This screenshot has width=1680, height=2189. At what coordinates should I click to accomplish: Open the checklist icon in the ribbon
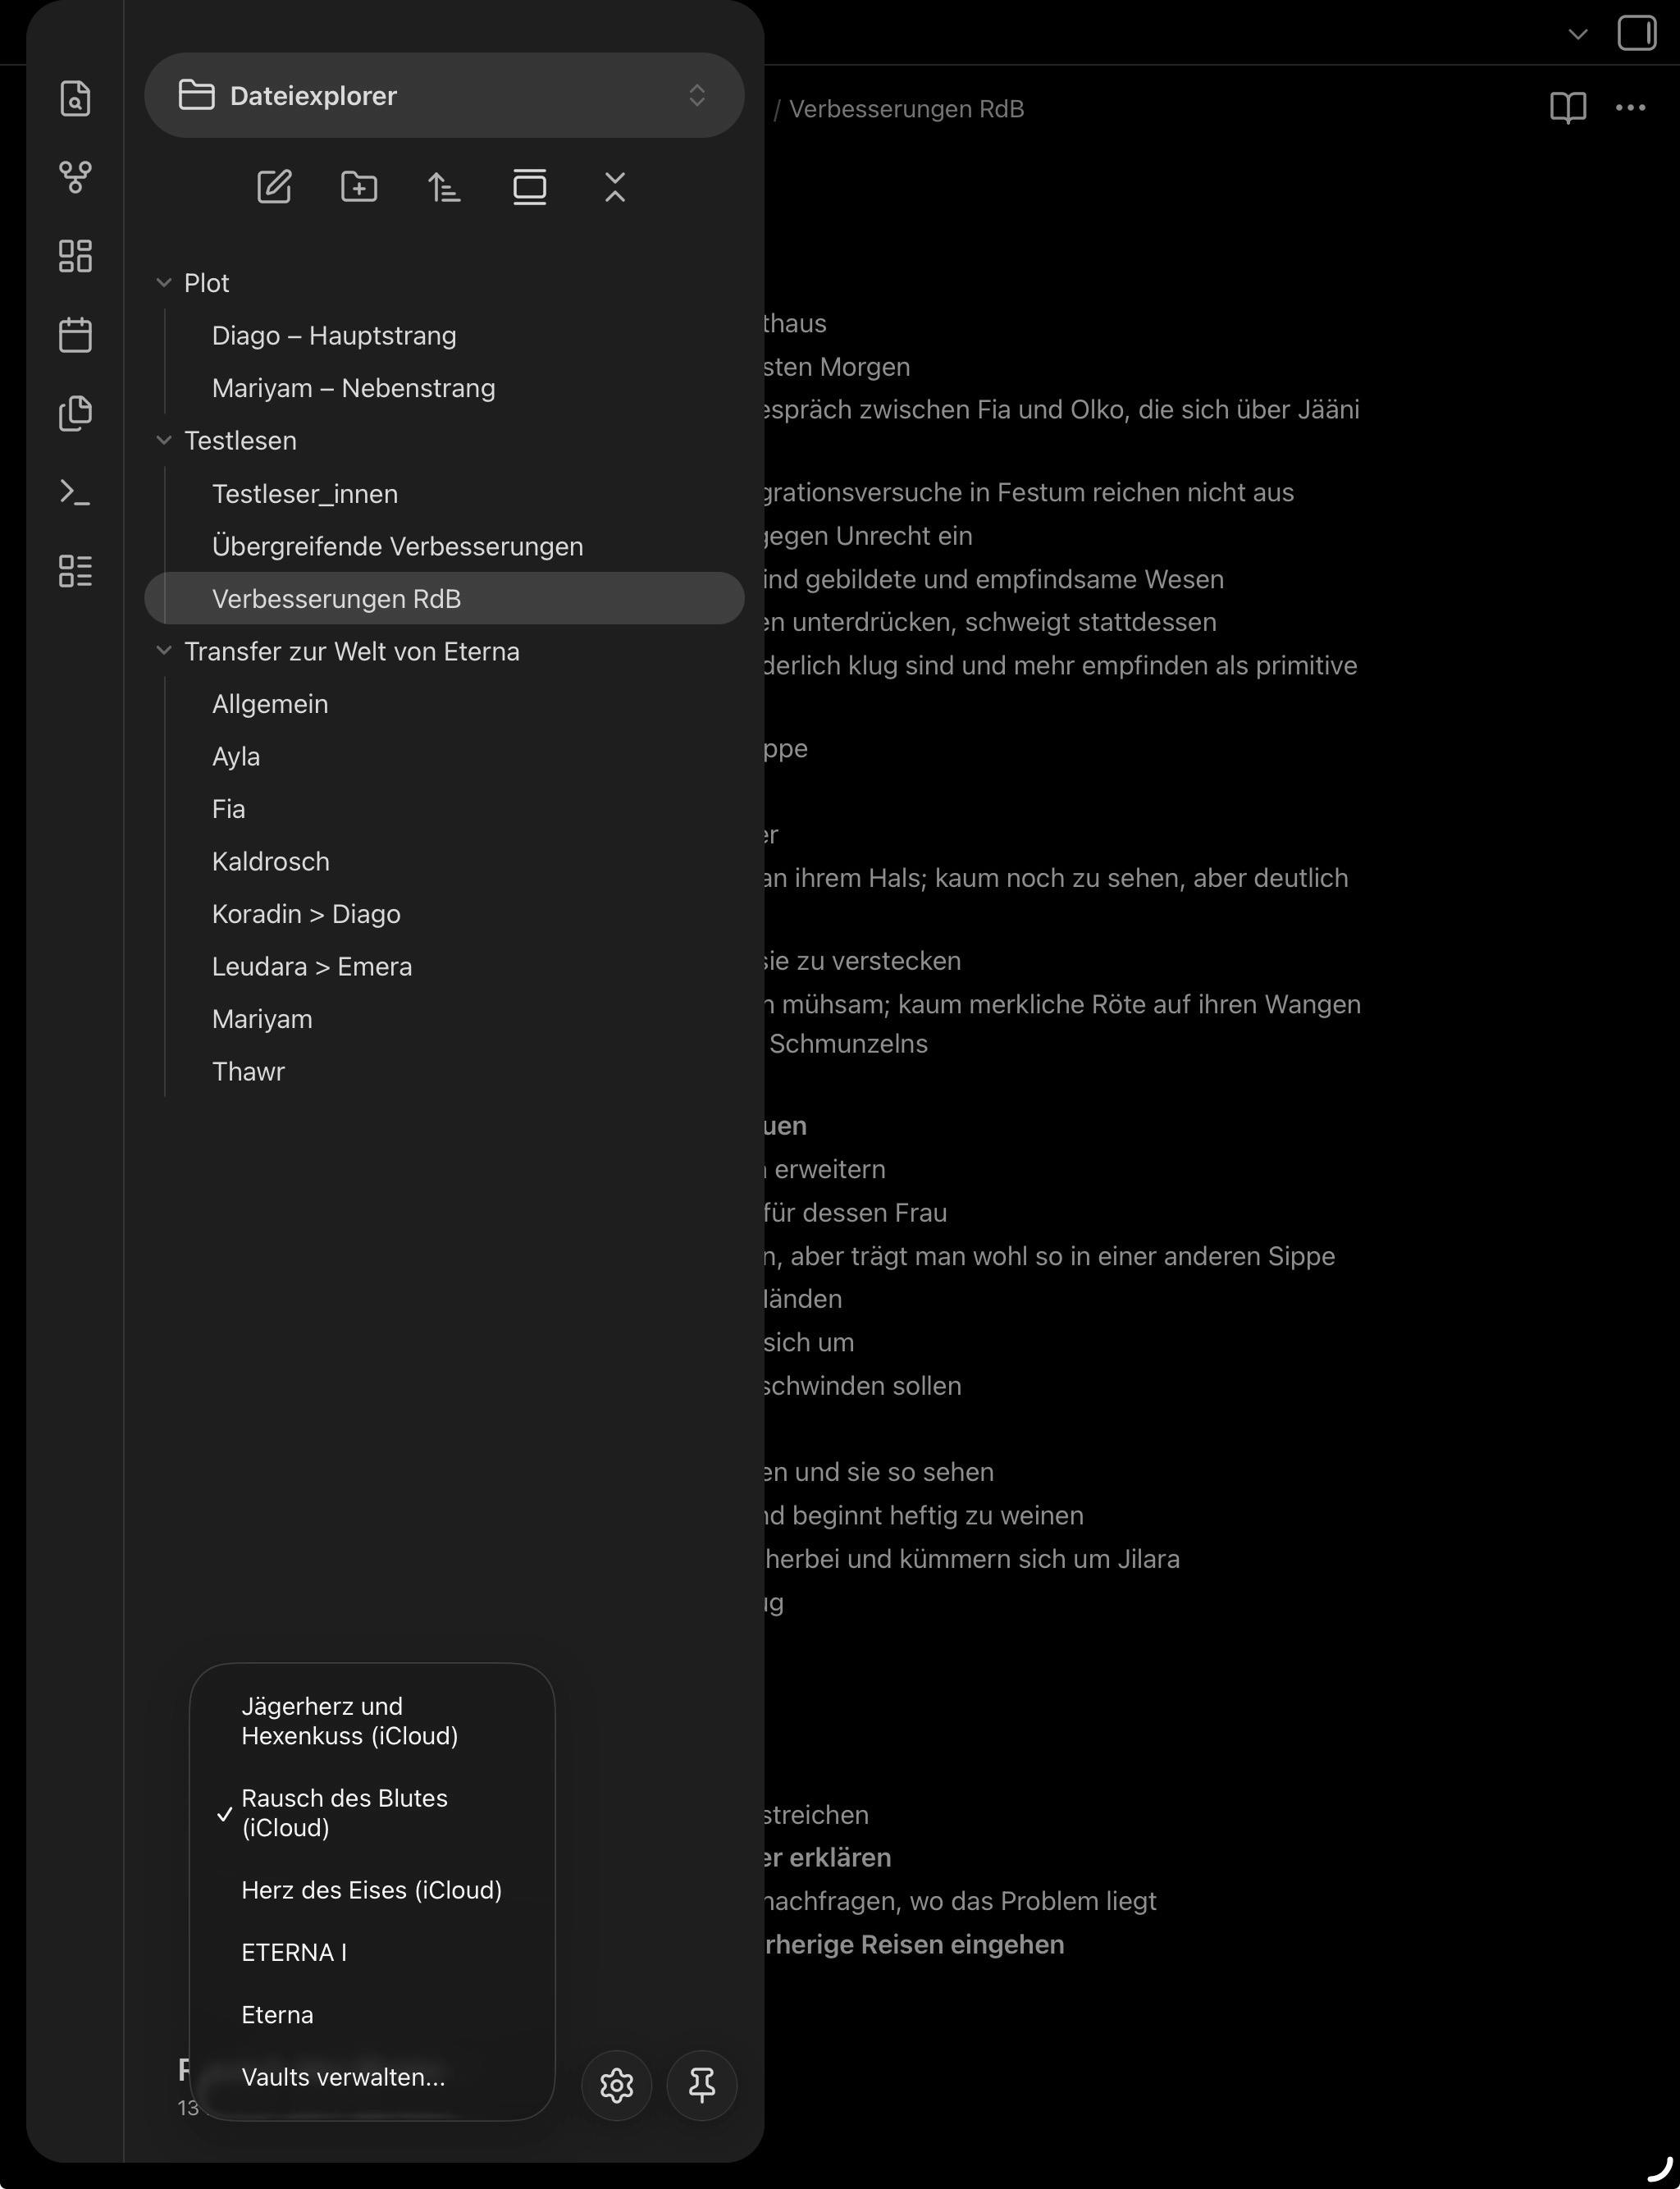tap(75, 571)
